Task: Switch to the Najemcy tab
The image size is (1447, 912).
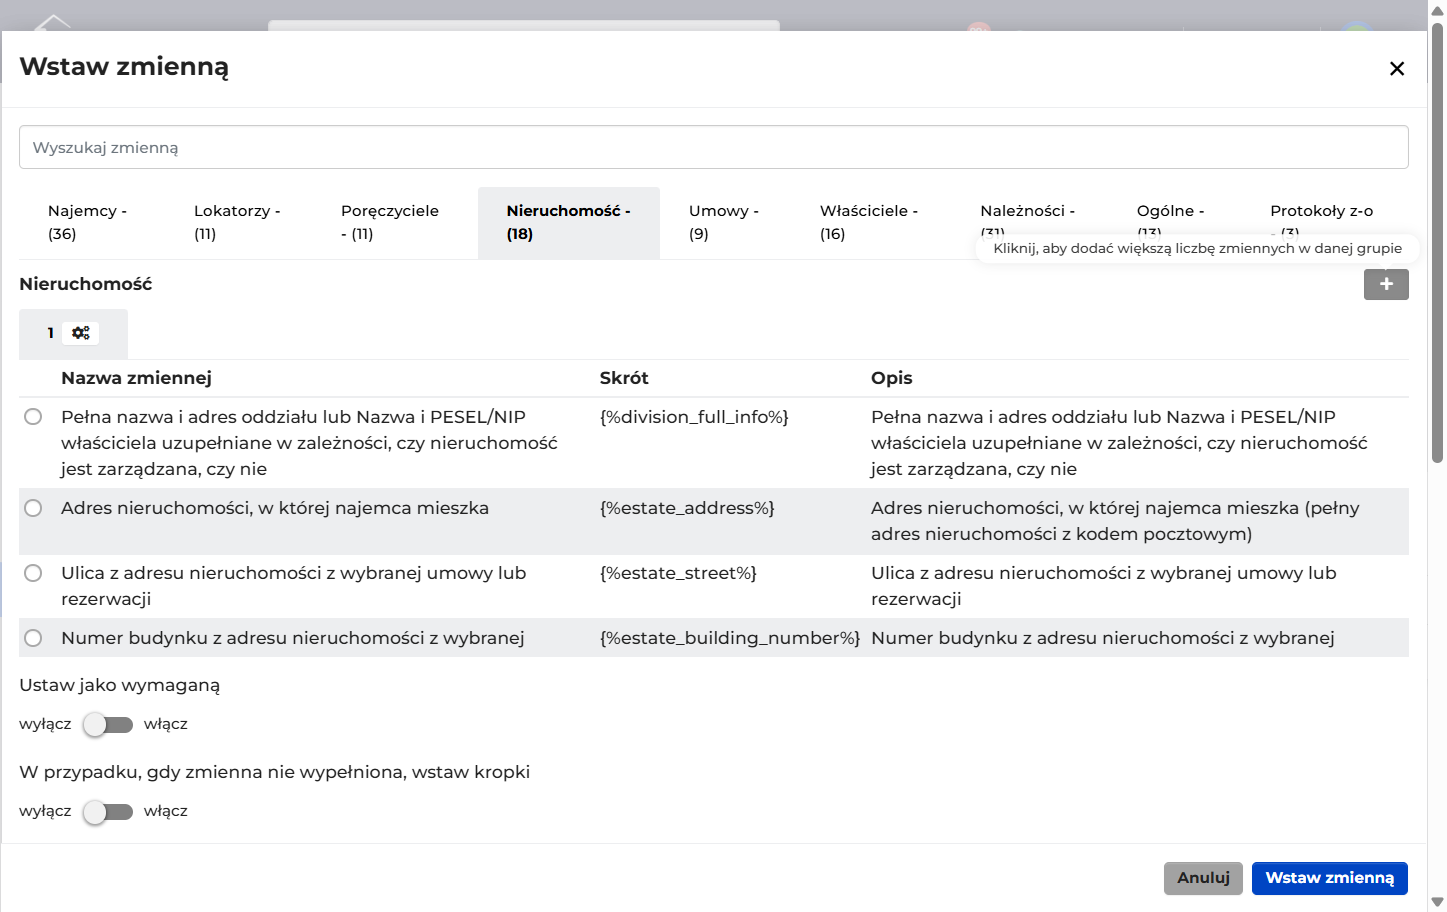Action: click(93, 222)
